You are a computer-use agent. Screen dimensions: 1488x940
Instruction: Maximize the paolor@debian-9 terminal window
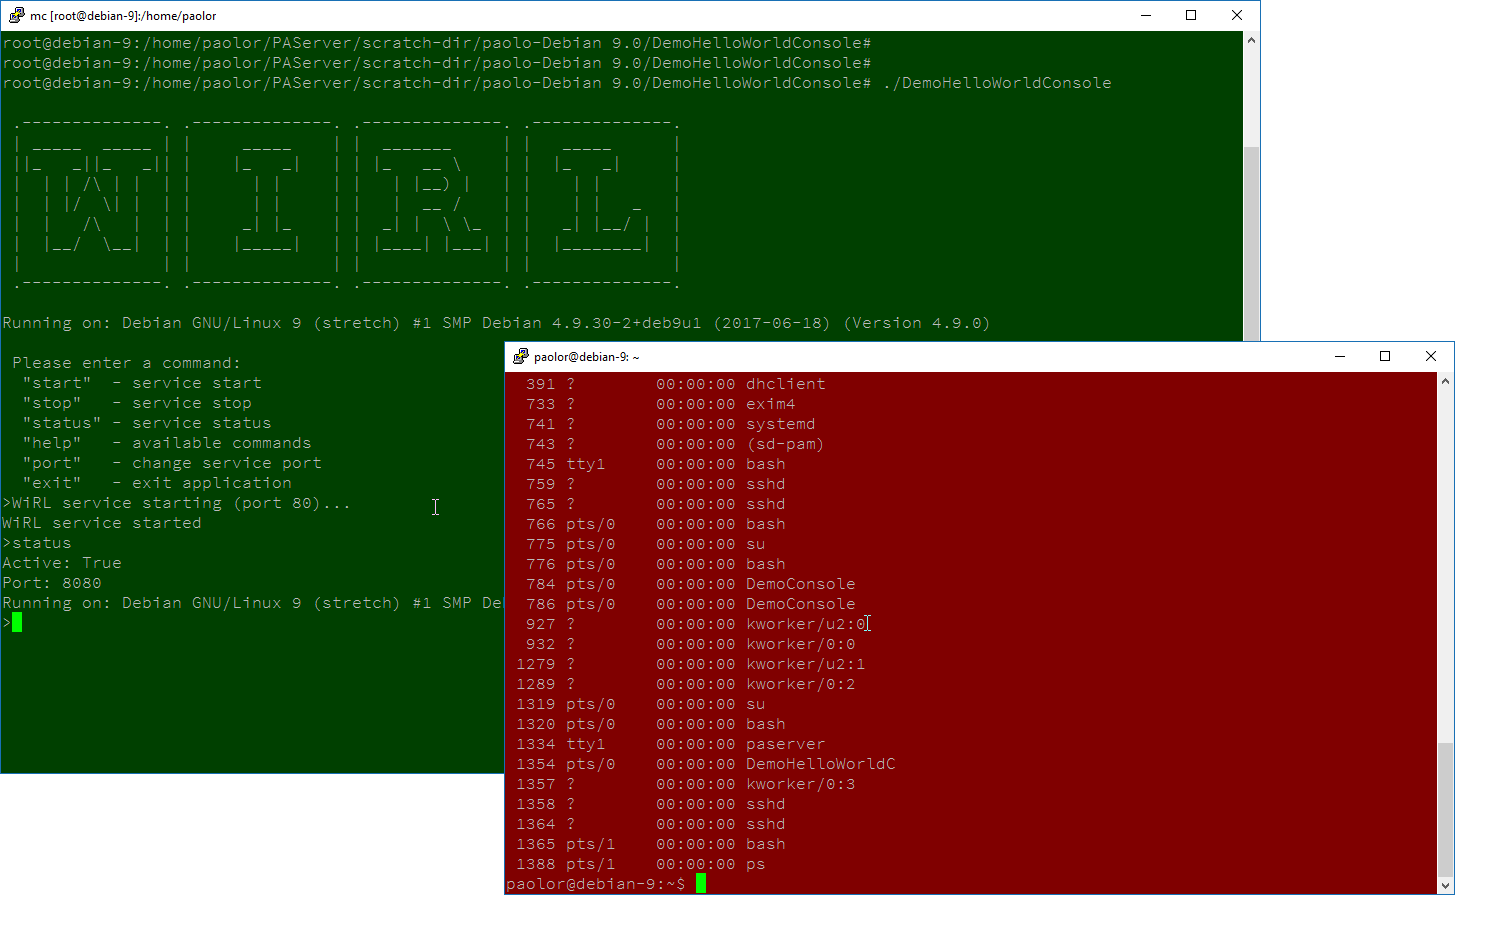tap(1385, 356)
